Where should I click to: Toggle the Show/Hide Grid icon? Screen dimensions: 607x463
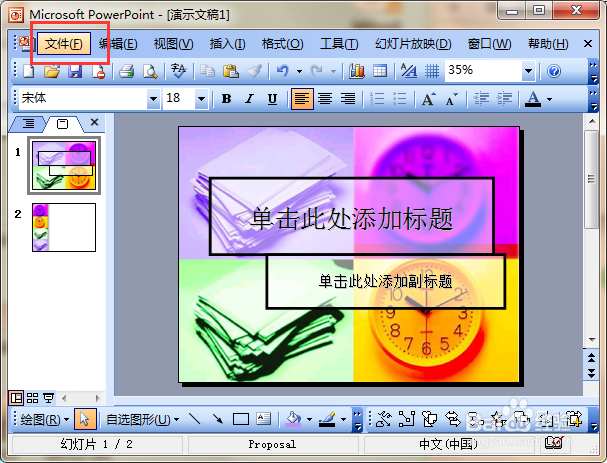(x=432, y=71)
